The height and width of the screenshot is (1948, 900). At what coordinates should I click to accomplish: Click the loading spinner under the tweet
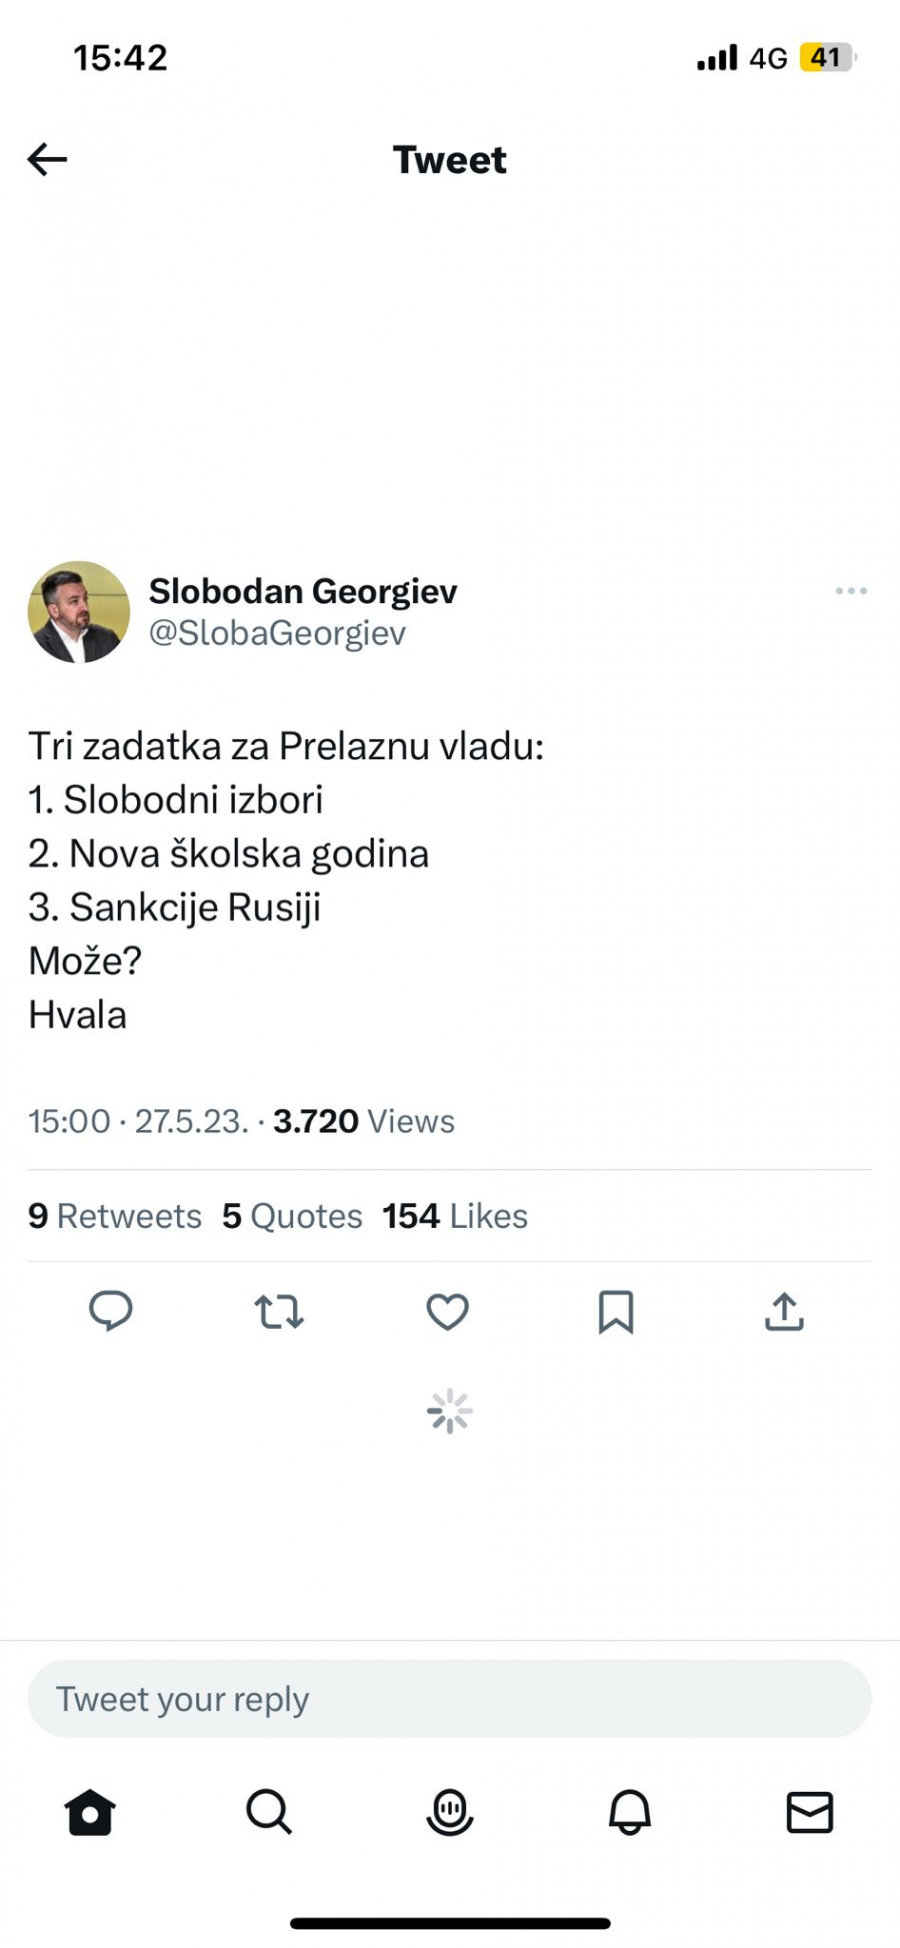click(x=449, y=1410)
